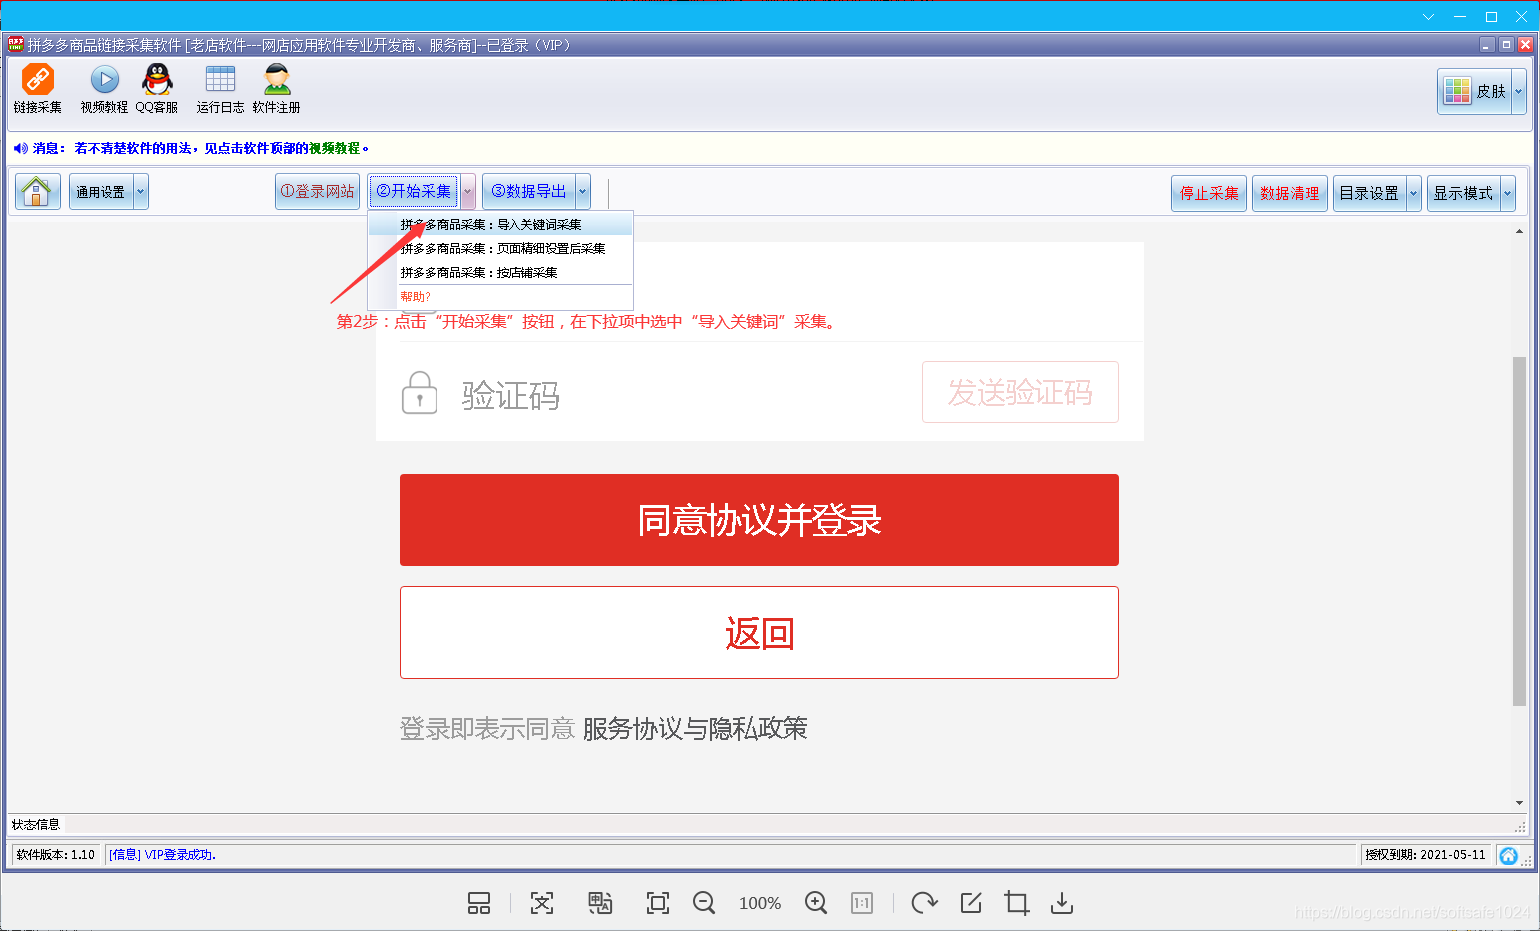Image resolution: width=1540 pixels, height=931 pixels.
Task: Rotate the image clockwise
Action: click(924, 903)
